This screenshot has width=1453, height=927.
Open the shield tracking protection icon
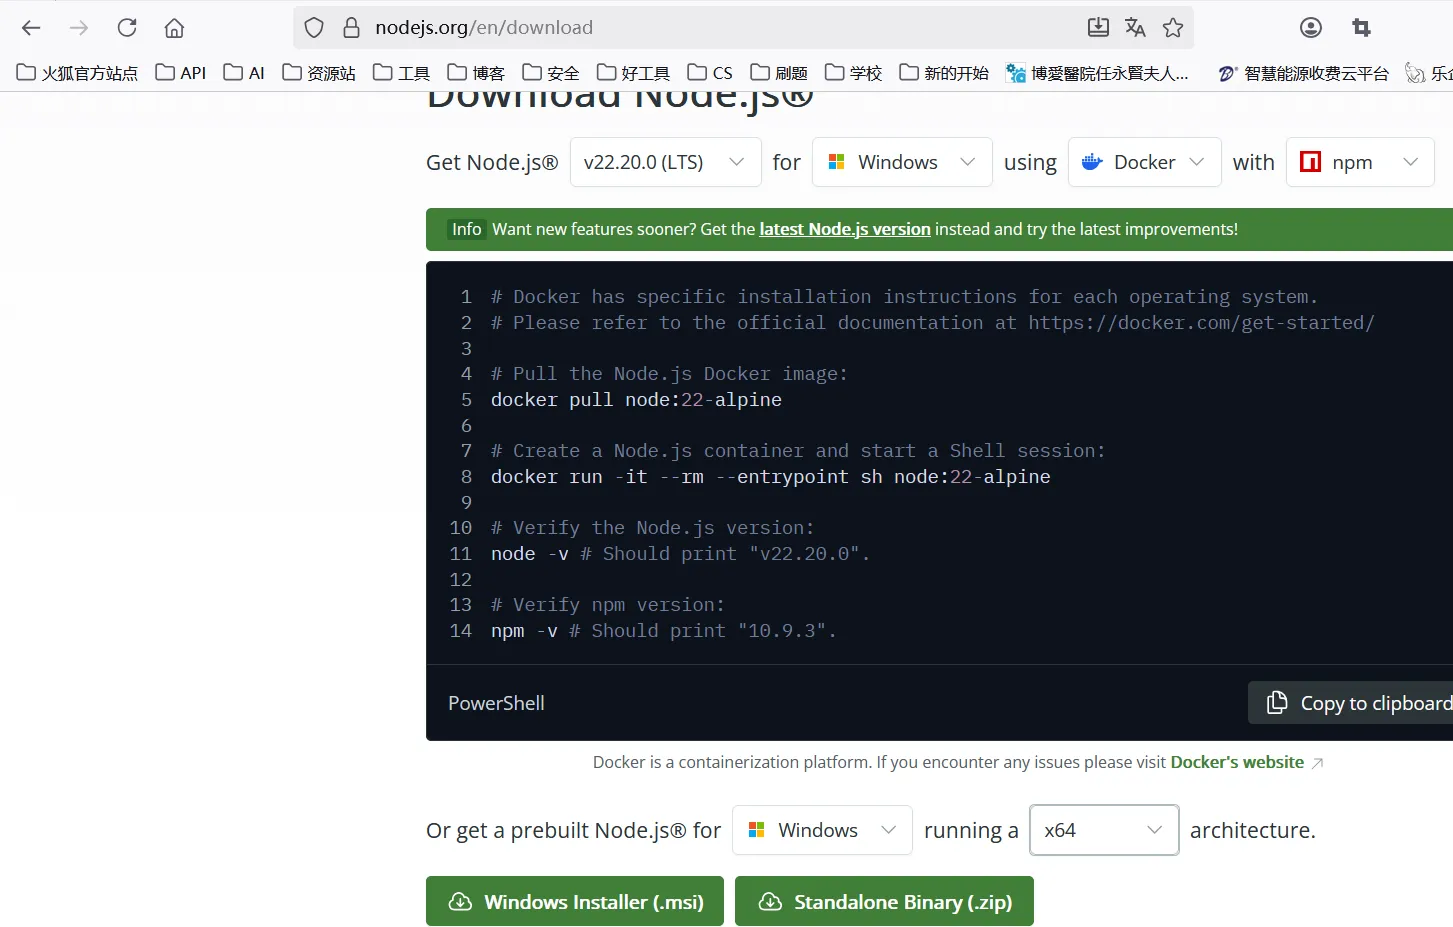(x=314, y=28)
